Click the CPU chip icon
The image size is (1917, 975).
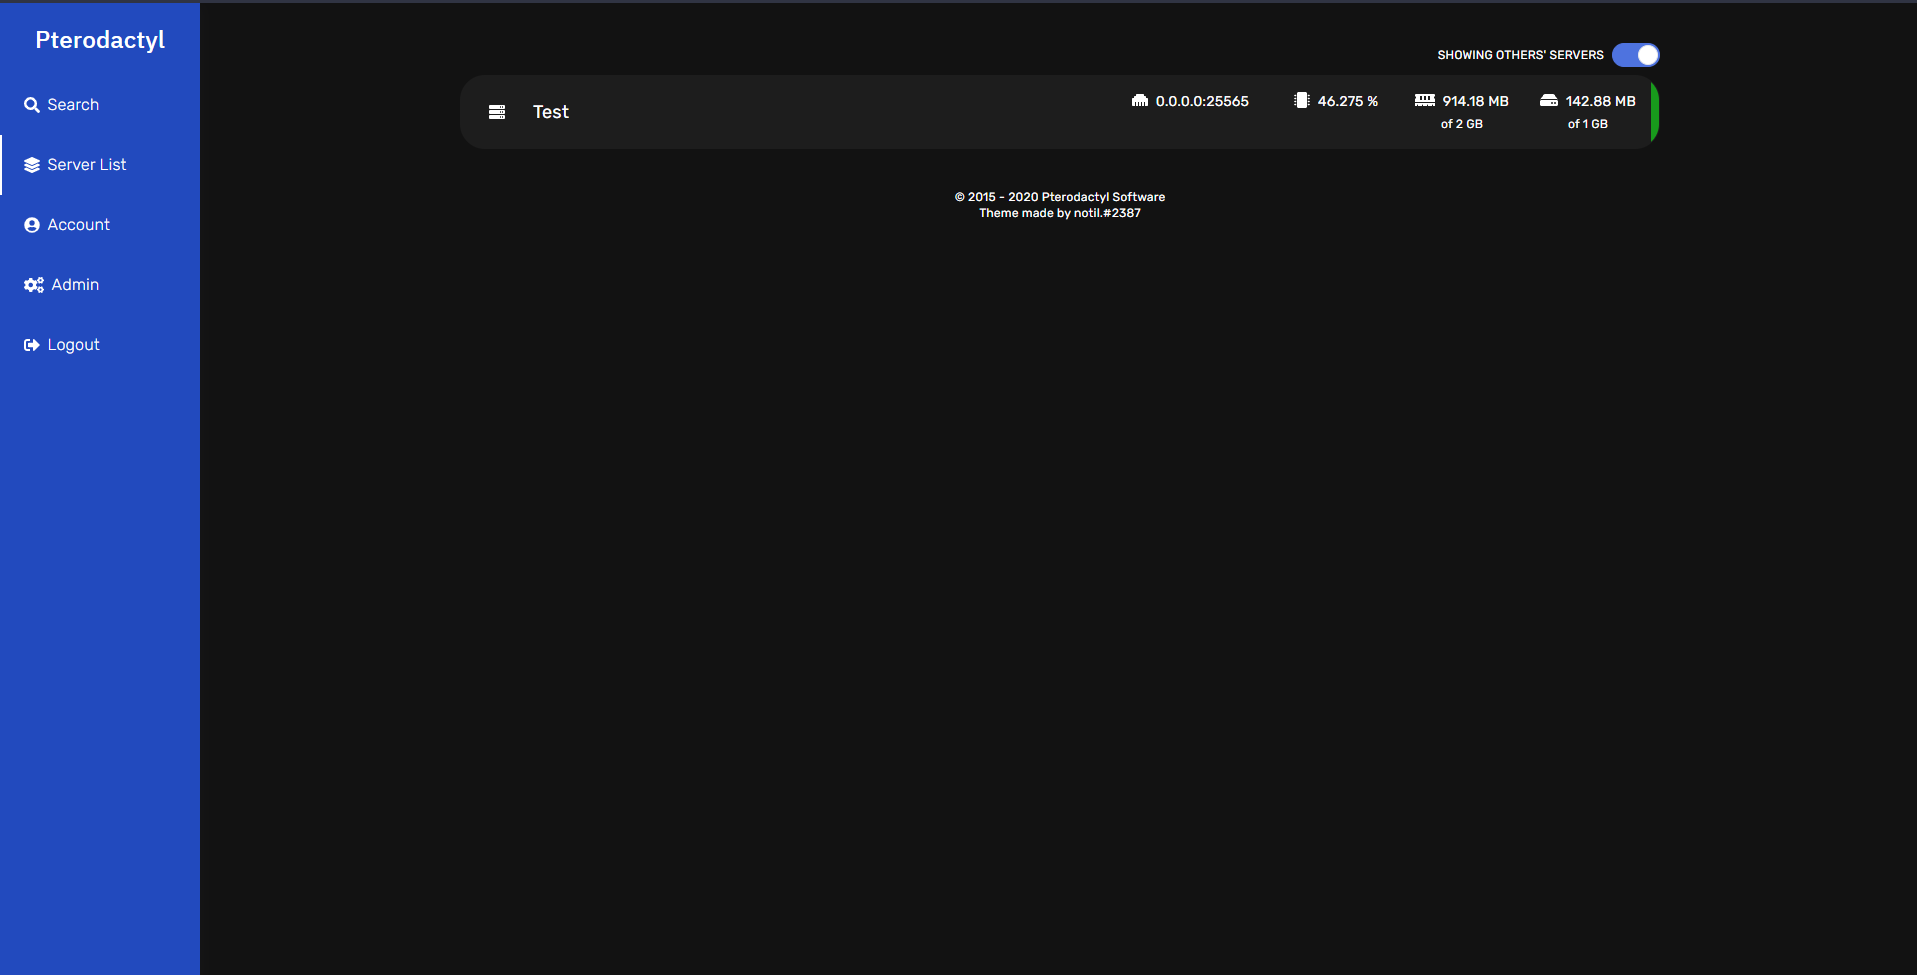[1301, 101]
